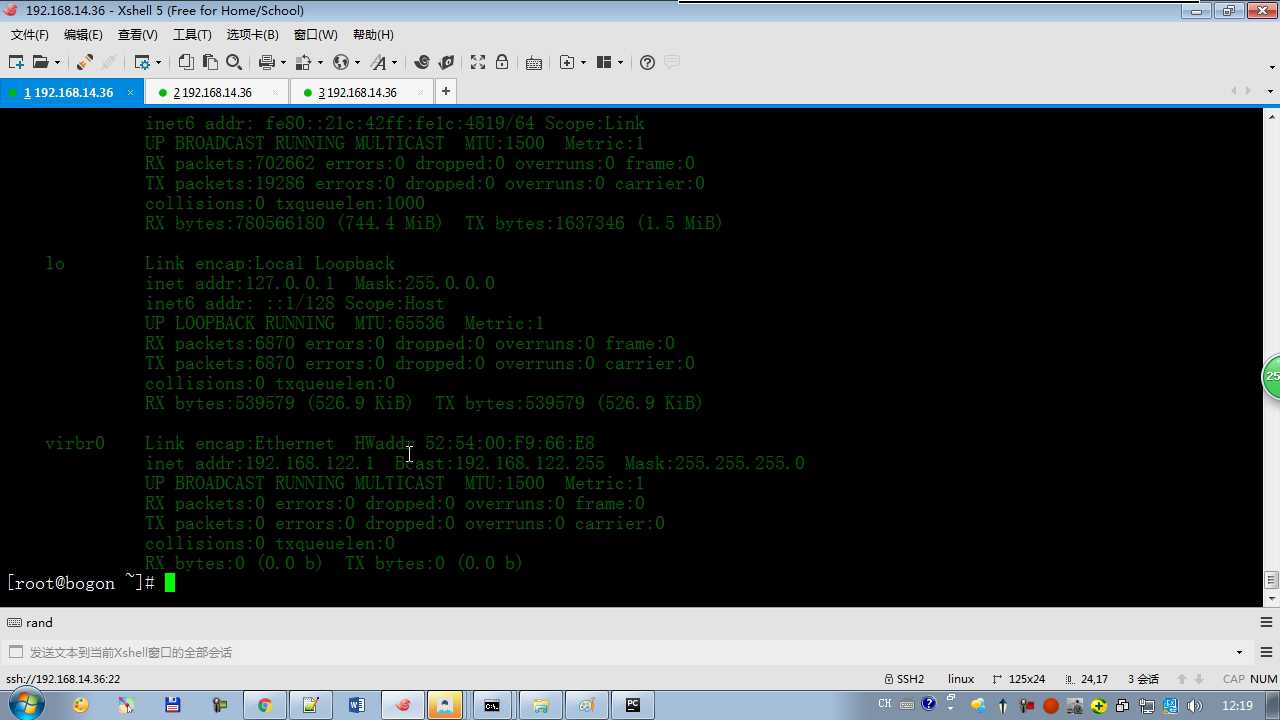Open the Command Prompt taskbar icon

point(492,705)
